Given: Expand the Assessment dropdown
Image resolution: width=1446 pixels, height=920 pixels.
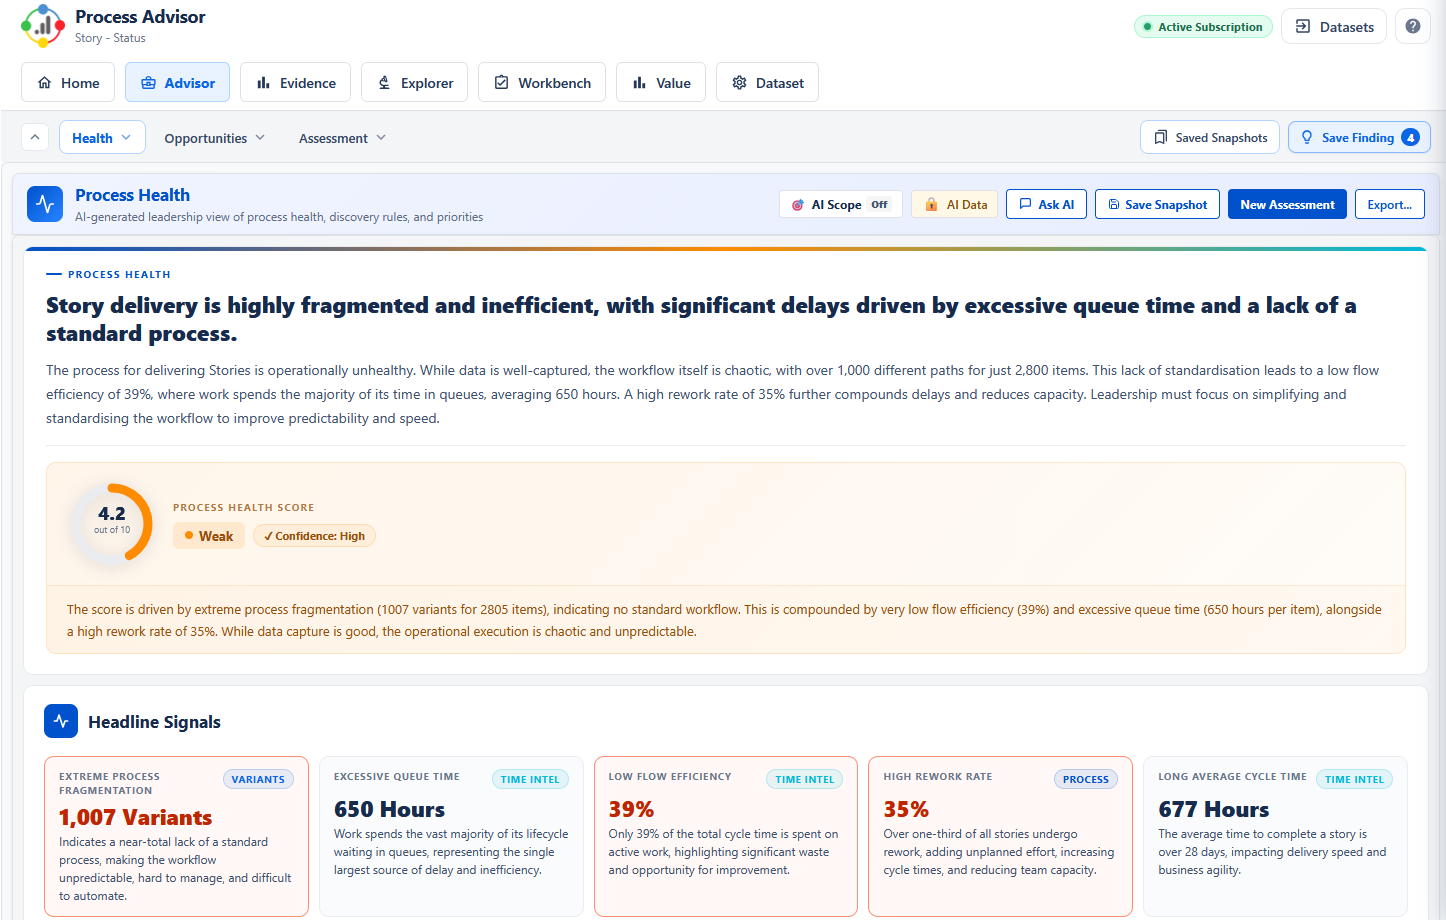Looking at the screenshot, I should click(x=342, y=138).
